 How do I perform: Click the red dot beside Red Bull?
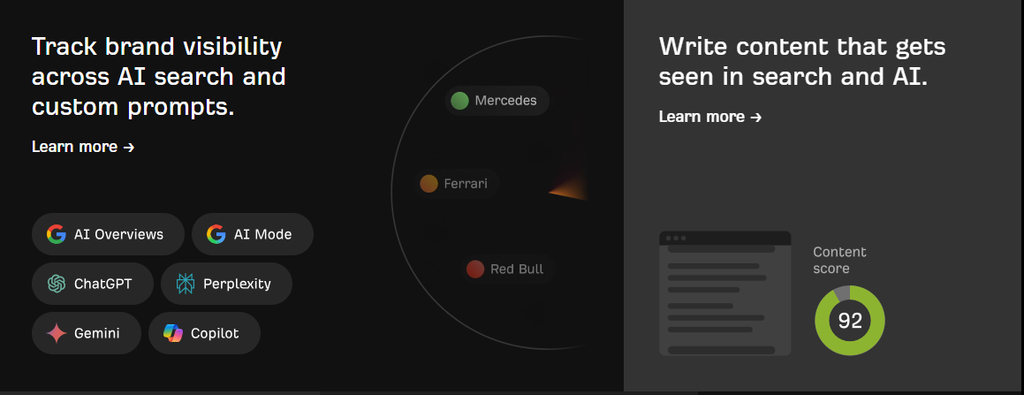pos(475,268)
